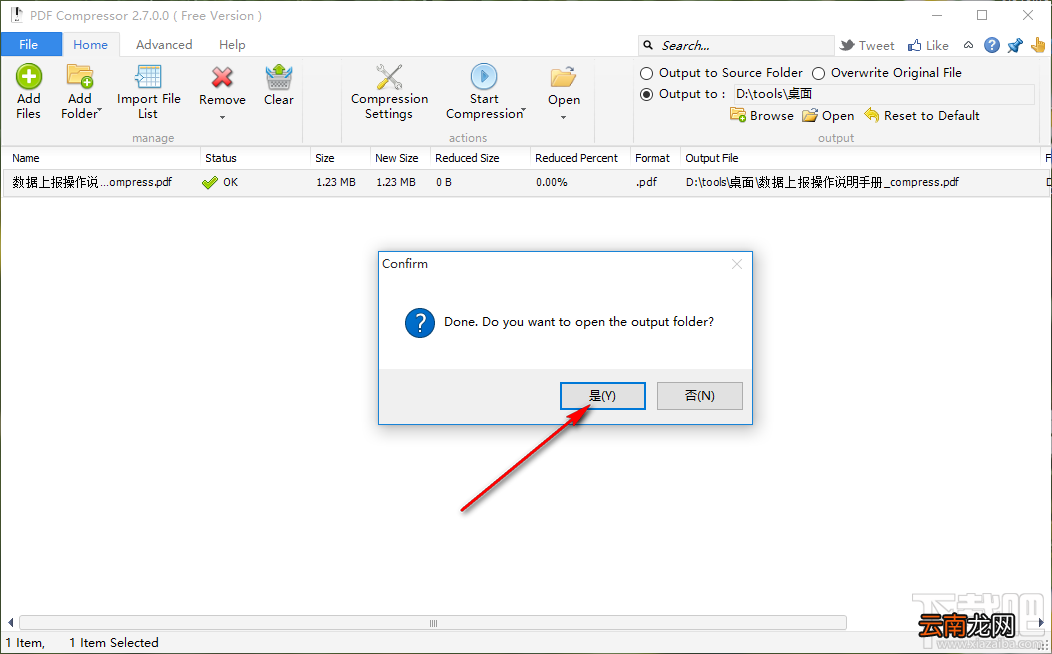Image resolution: width=1052 pixels, height=654 pixels.
Task: Click Reset to Default button
Action: pyautogui.click(x=922, y=115)
